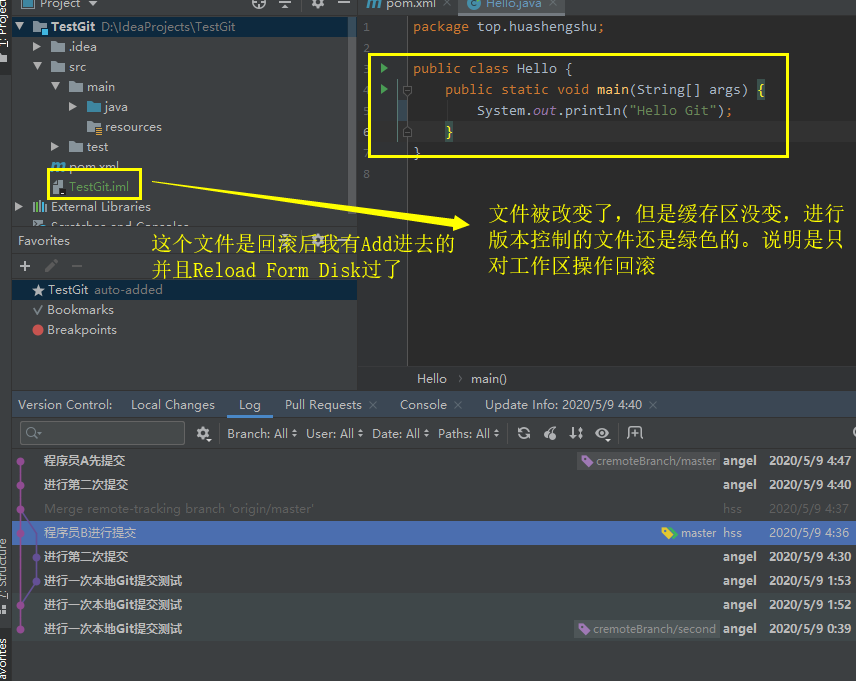Expand the java folder
856x681 pixels.
coord(73,106)
